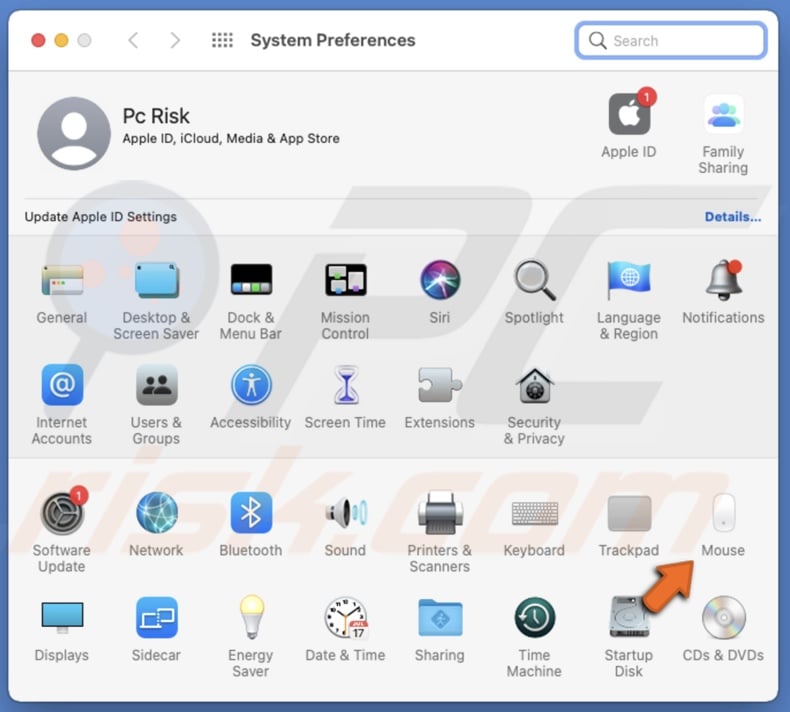Click the Search field
The width and height of the screenshot is (790, 712).
pyautogui.click(x=680, y=41)
